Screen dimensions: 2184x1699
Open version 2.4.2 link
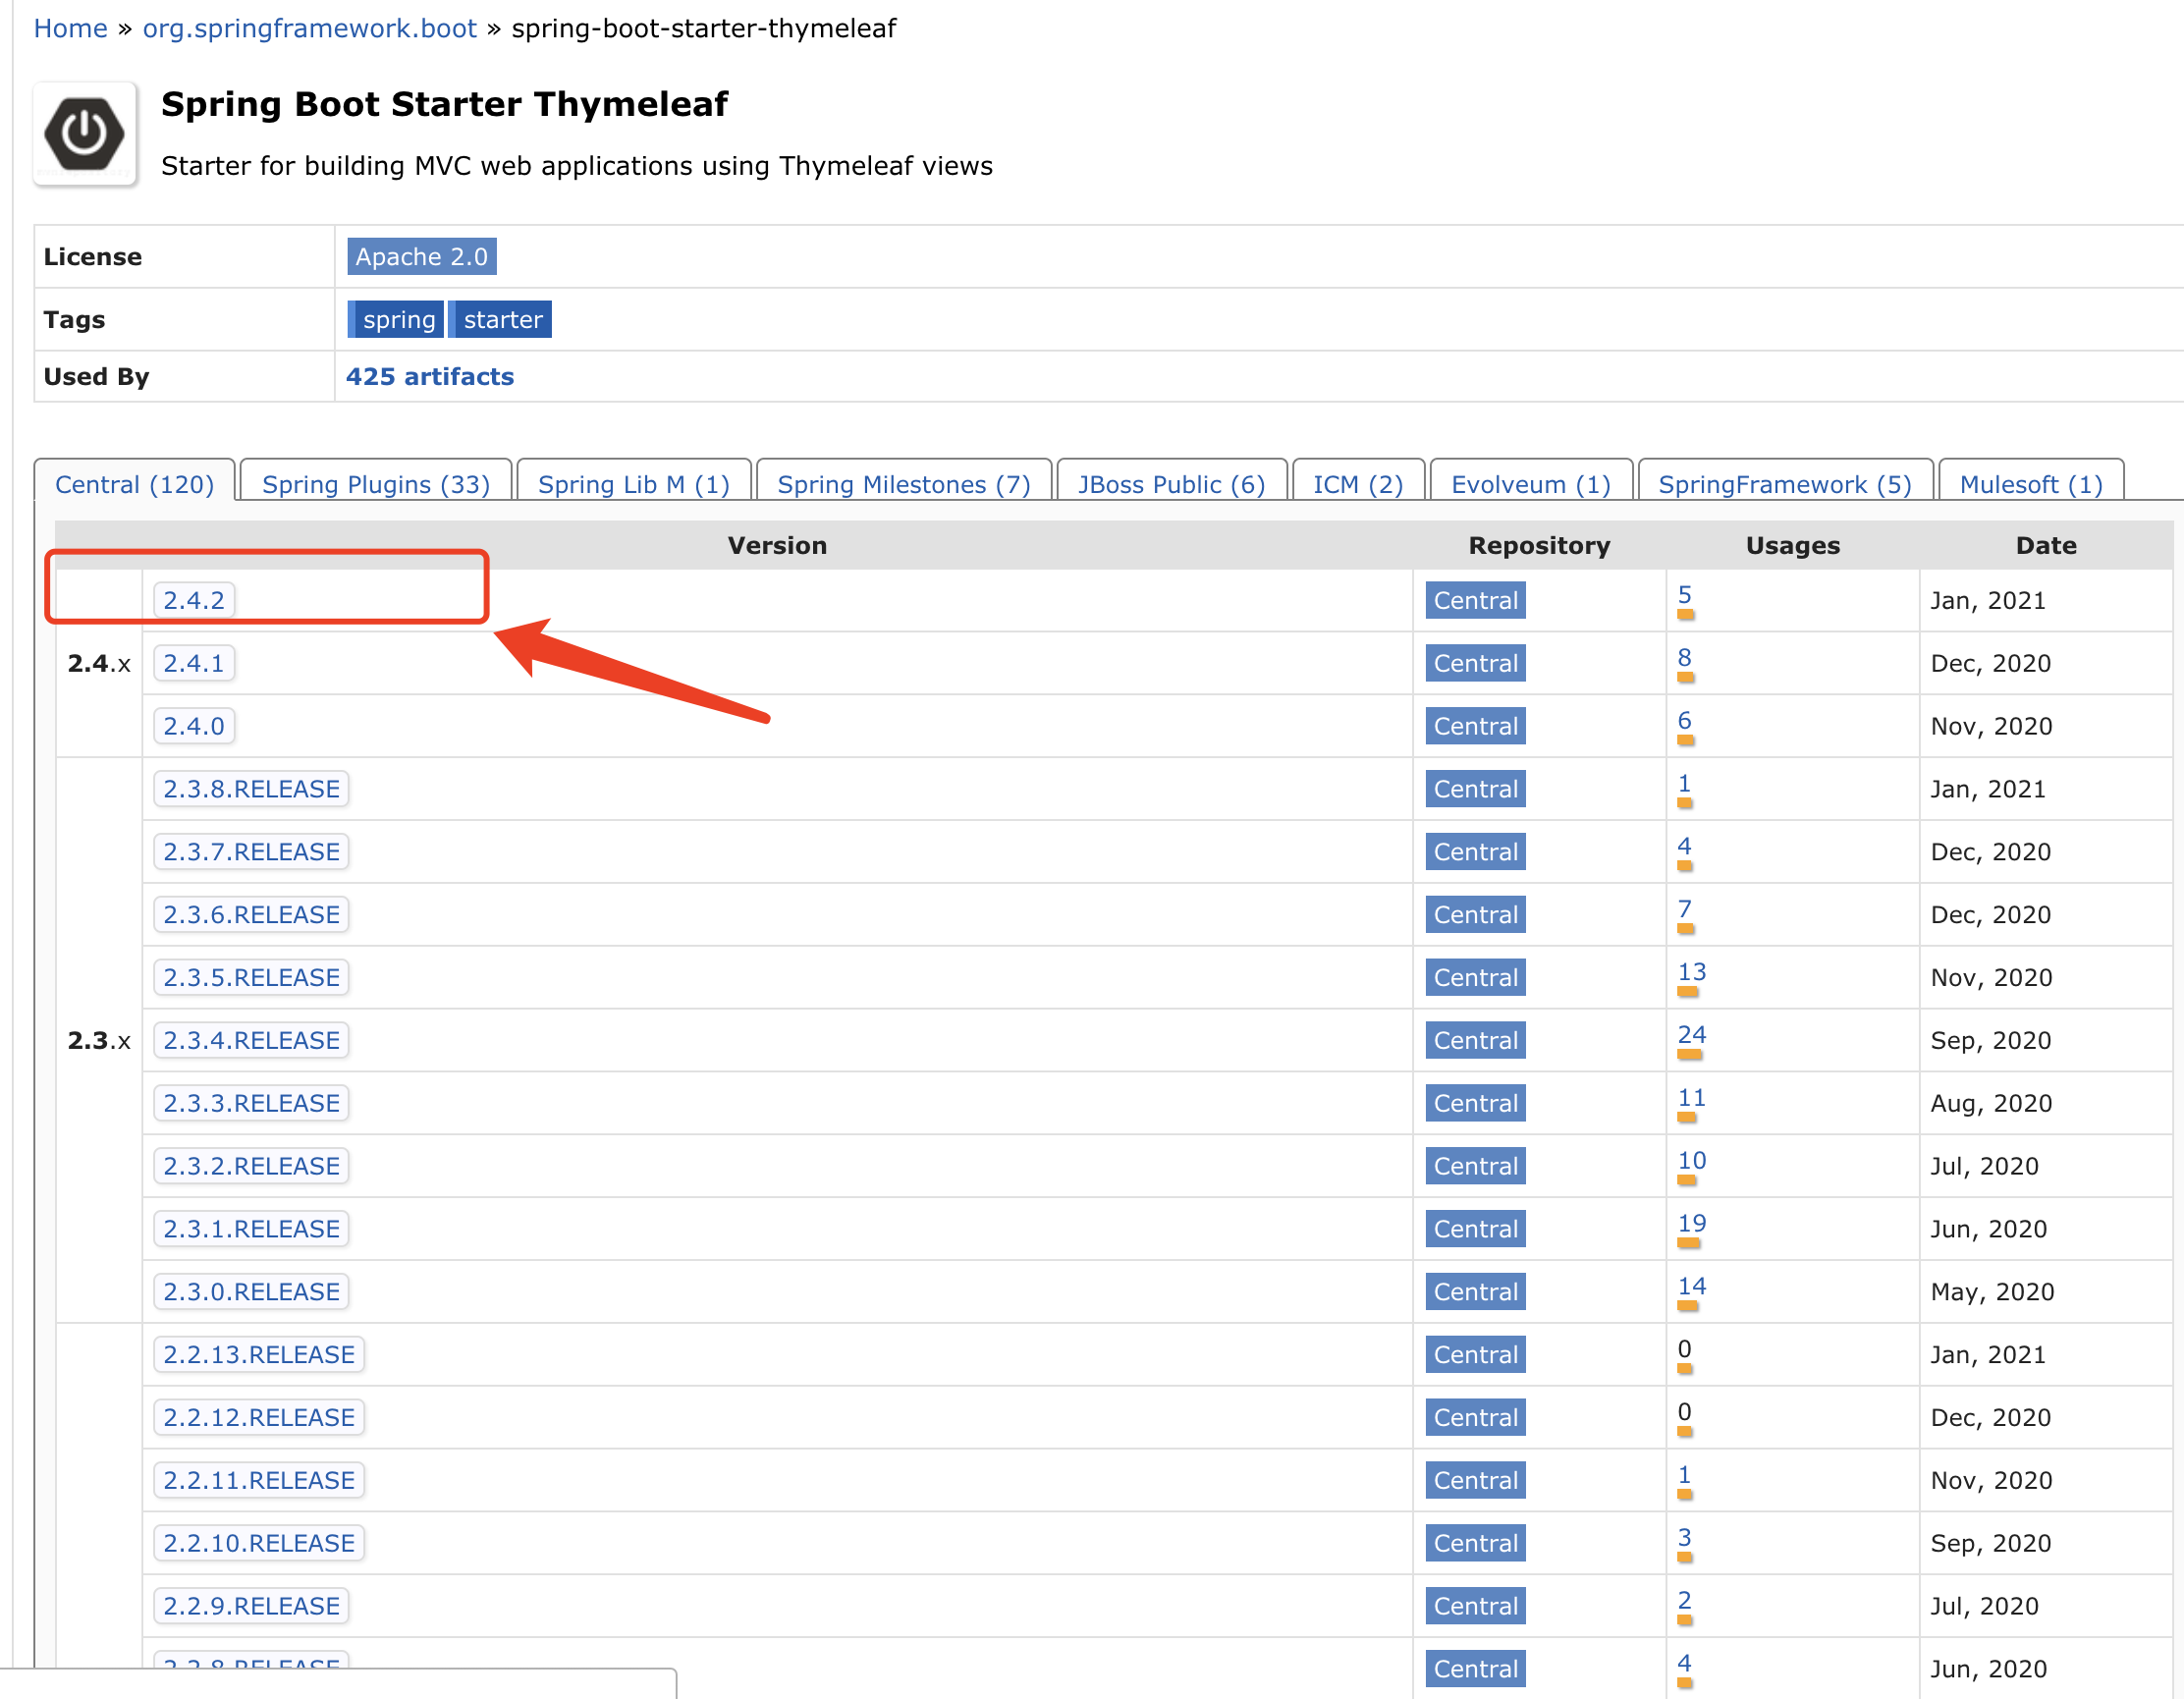point(194,601)
